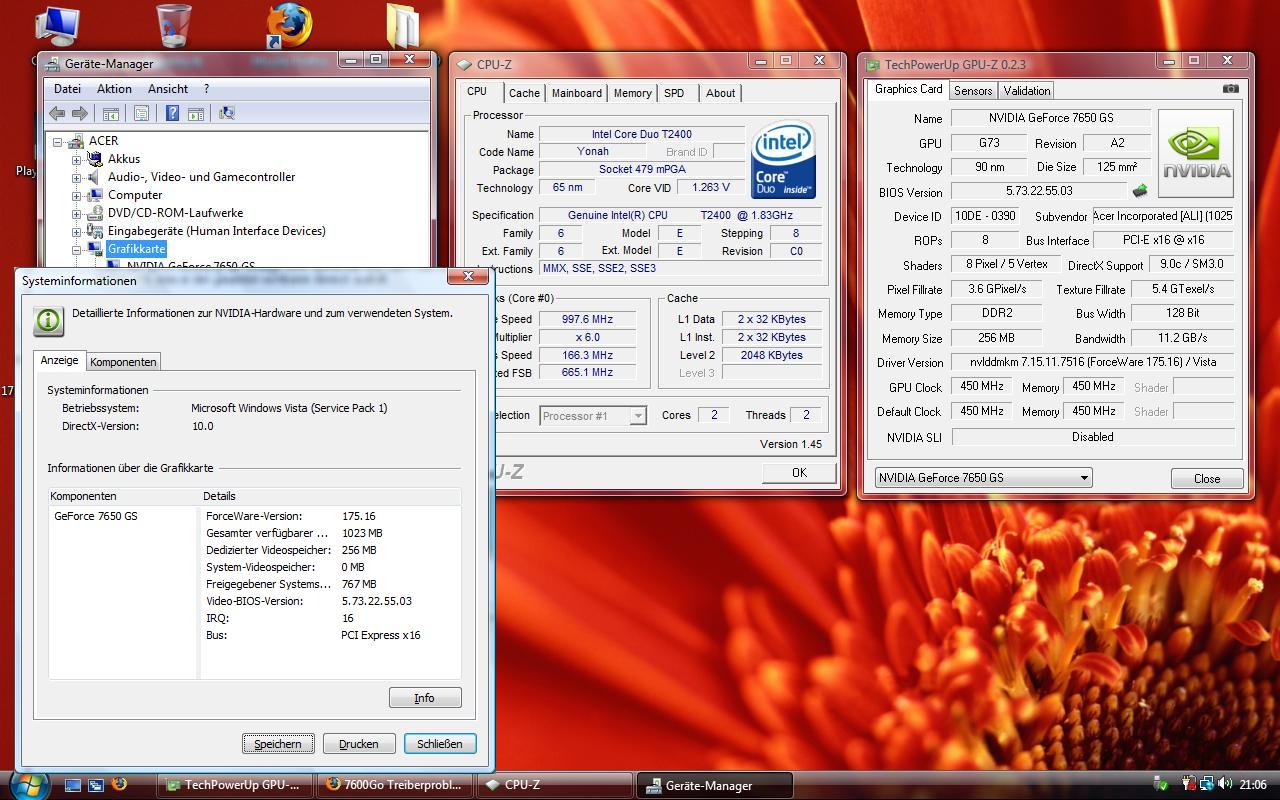The width and height of the screenshot is (1280, 800).
Task: Open the folder icon on desktop
Action: (402, 27)
